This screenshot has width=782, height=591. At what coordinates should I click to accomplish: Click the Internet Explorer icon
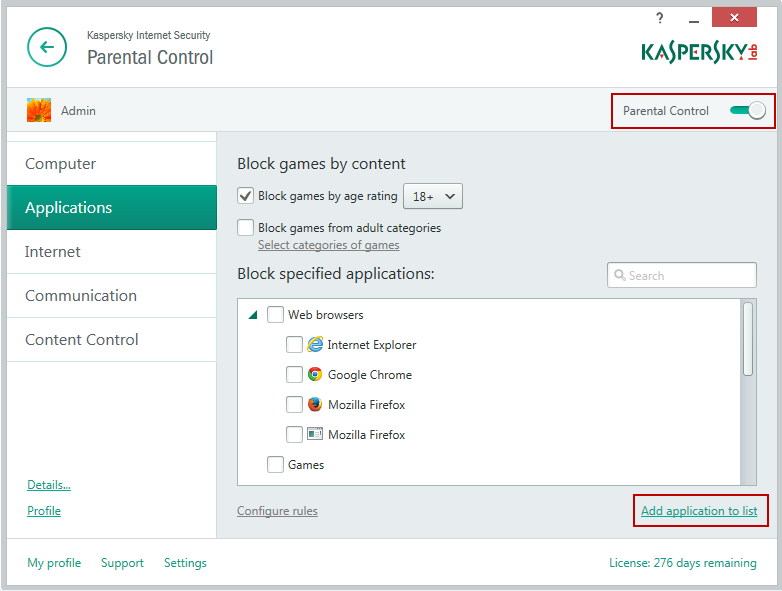[x=315, y=344]
